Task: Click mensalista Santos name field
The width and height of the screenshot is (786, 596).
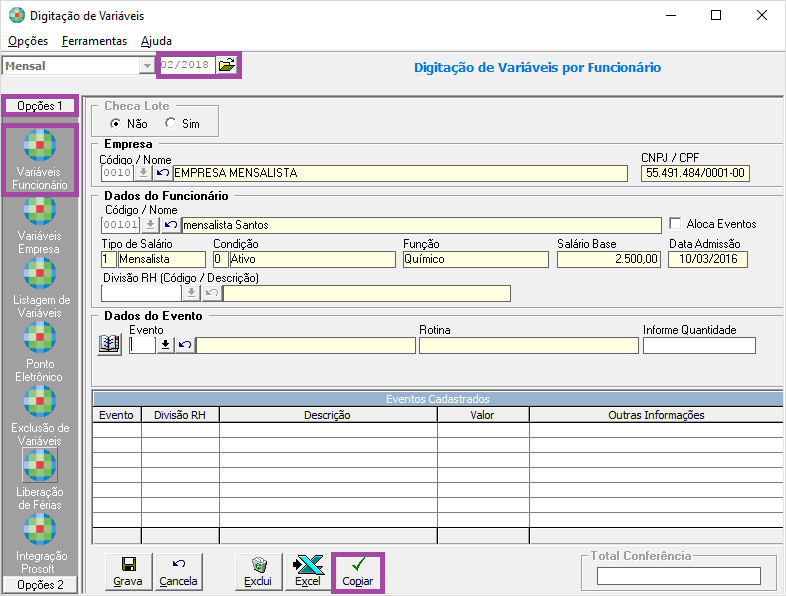Action: pos(421,225)
